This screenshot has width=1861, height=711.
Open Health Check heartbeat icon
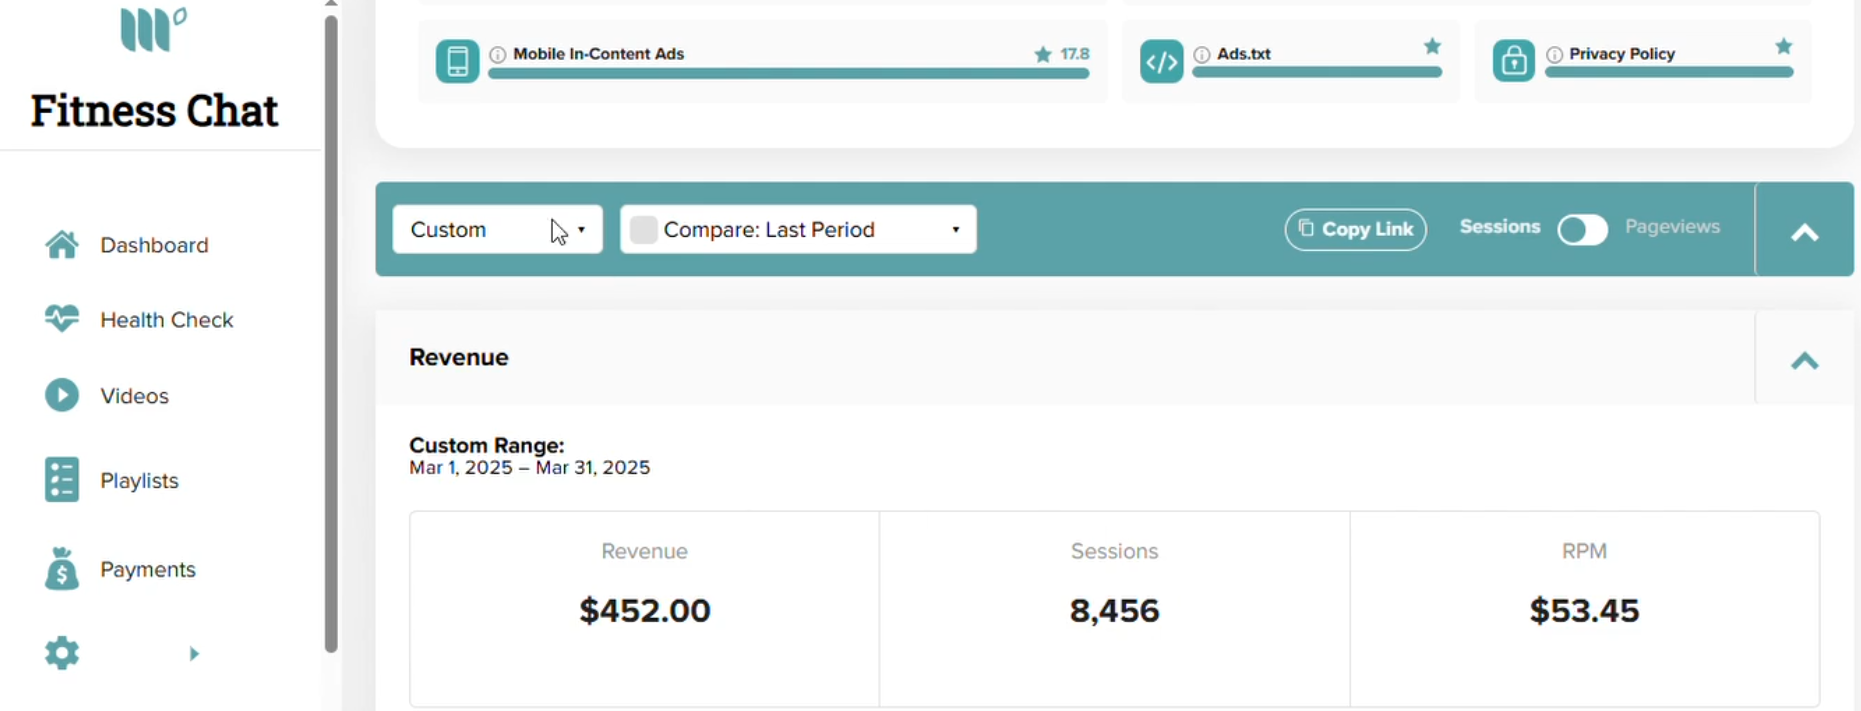pos(62,319)
